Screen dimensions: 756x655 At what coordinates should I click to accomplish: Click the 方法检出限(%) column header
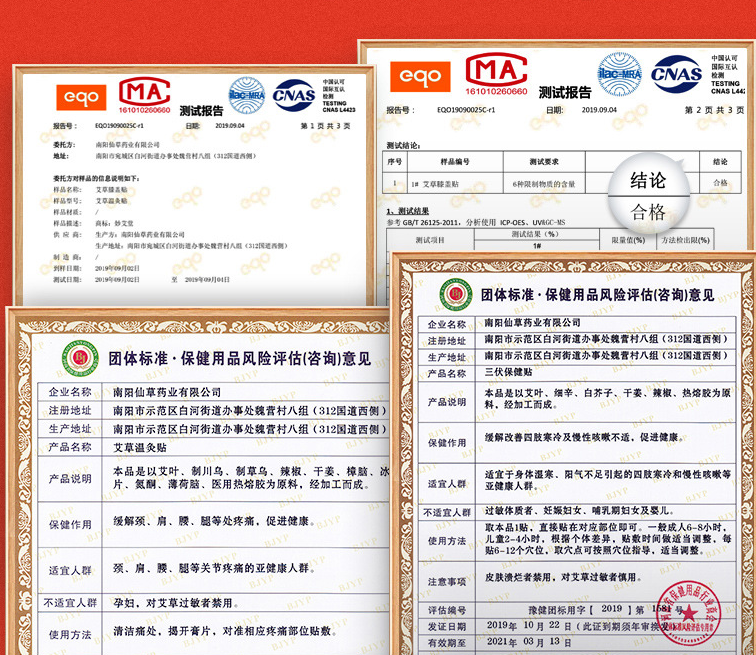(x=685, y=240)
